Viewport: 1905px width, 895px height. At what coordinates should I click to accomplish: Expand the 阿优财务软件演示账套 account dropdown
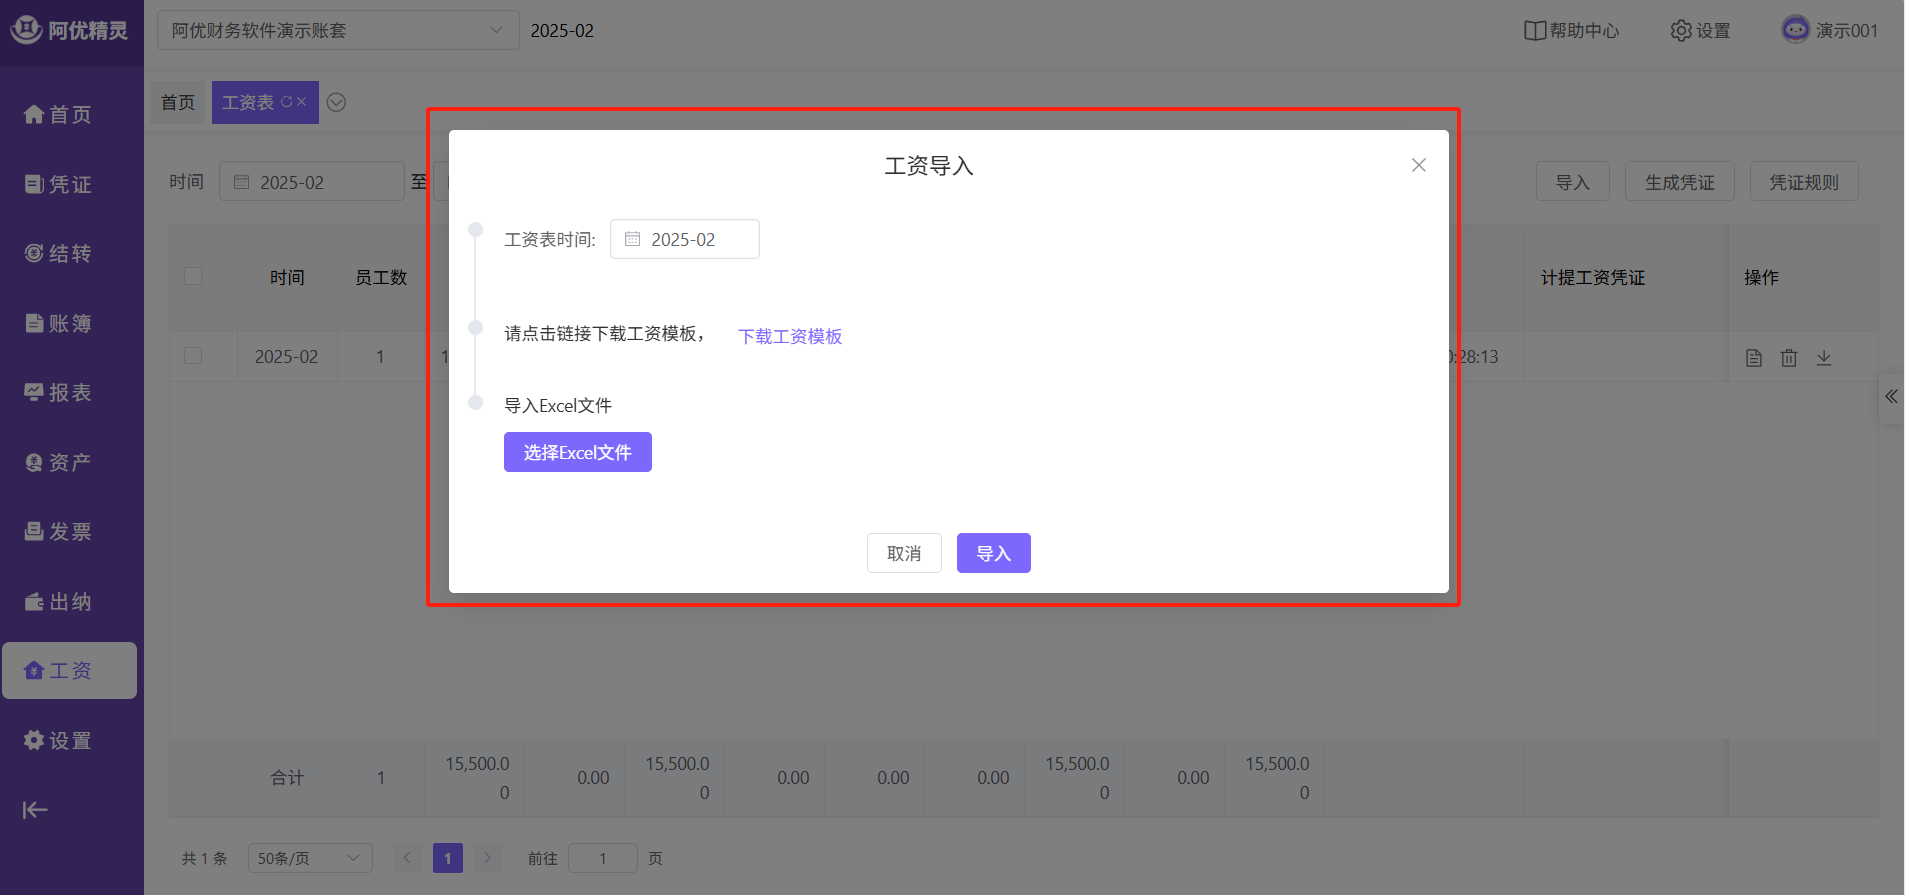pyautogui.click(x=337, y=31)
